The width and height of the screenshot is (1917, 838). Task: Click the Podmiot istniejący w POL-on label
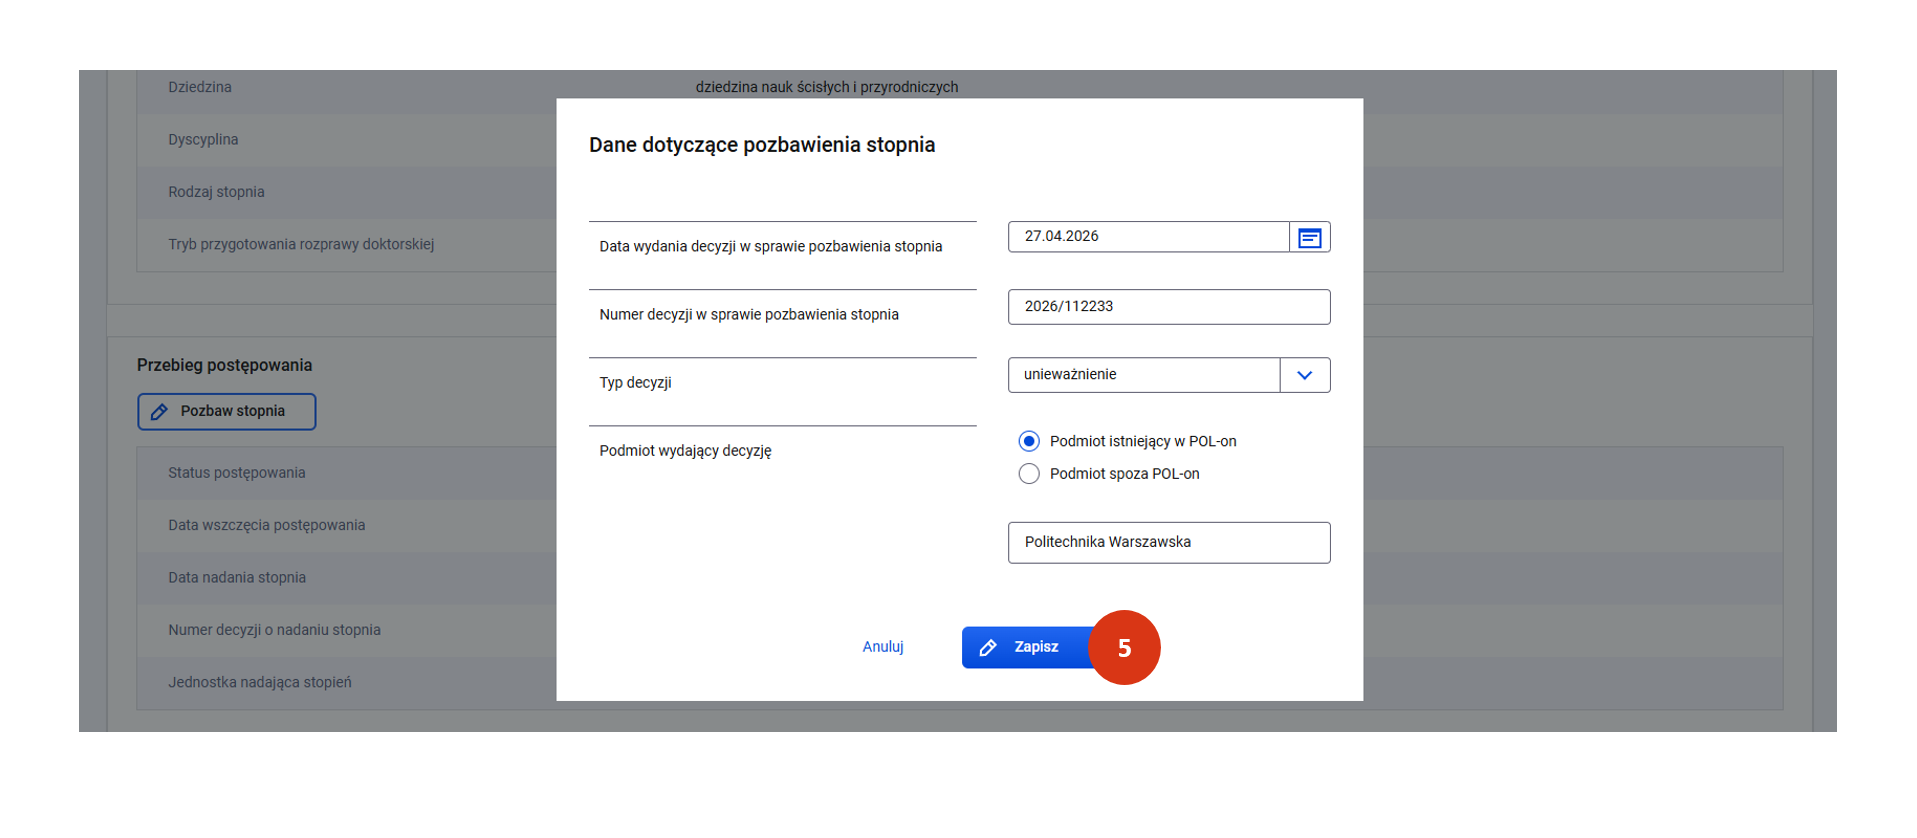click(x=1142, y=441)
